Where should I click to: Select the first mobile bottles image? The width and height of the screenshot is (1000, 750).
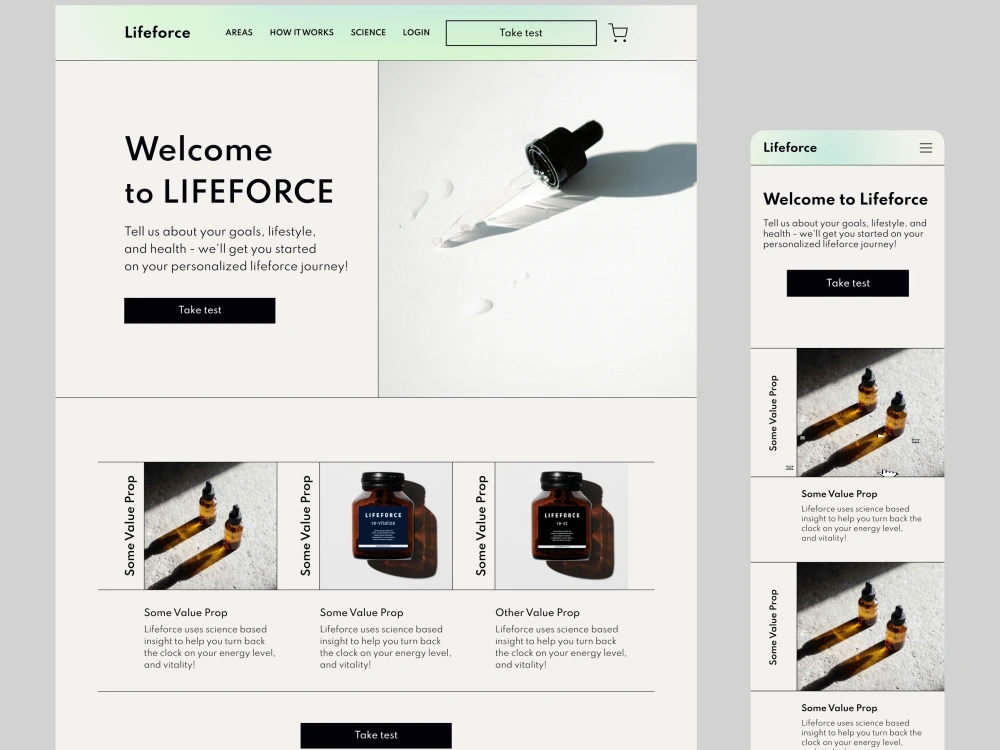(870, 413)
